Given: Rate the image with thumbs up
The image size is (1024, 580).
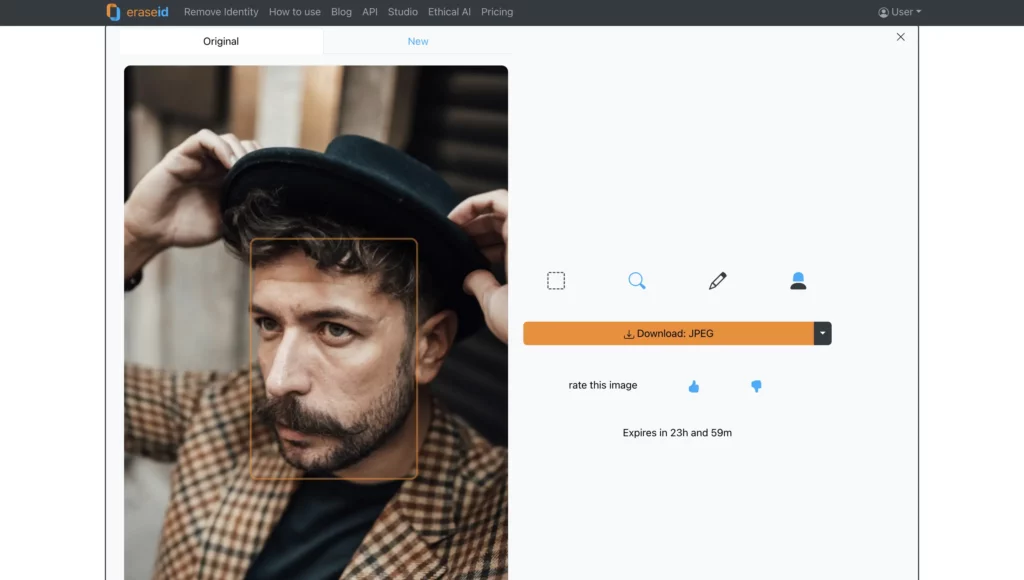Looking at the screenshot, I should tap(694, 385).
